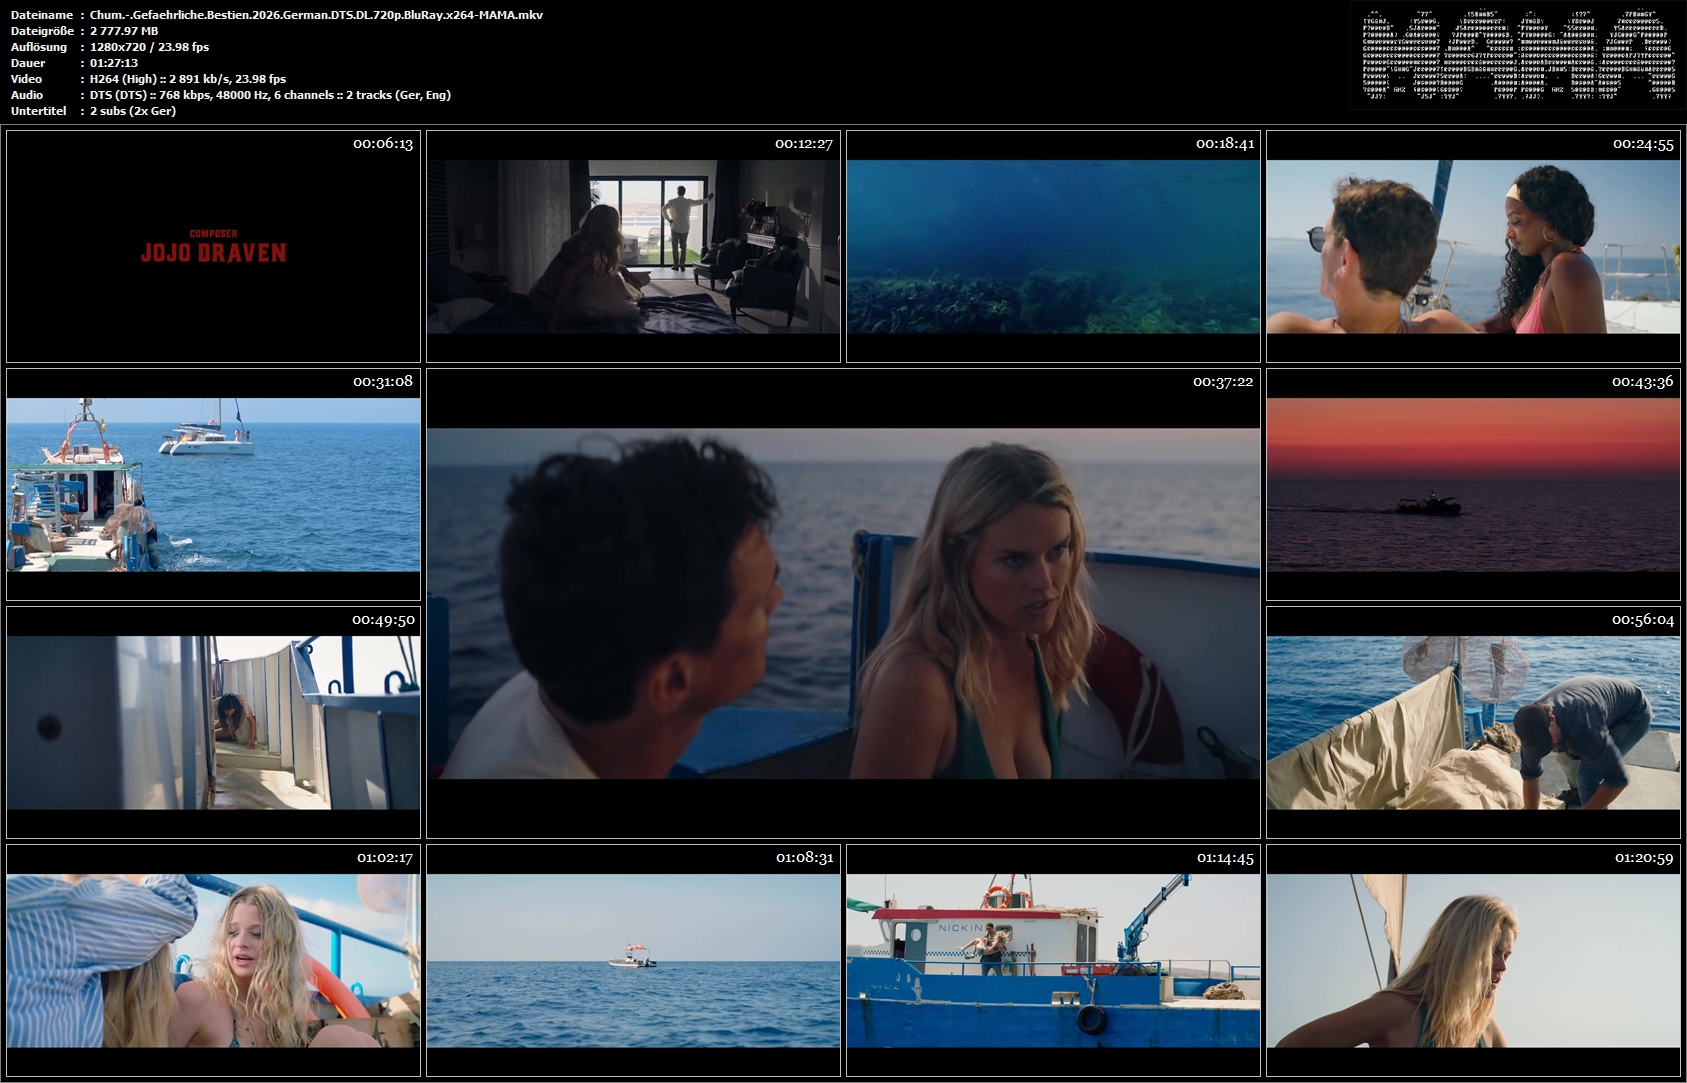Click the underwater frame at 00:18:41
1687x1083 pixels.
coord(1053,246)
